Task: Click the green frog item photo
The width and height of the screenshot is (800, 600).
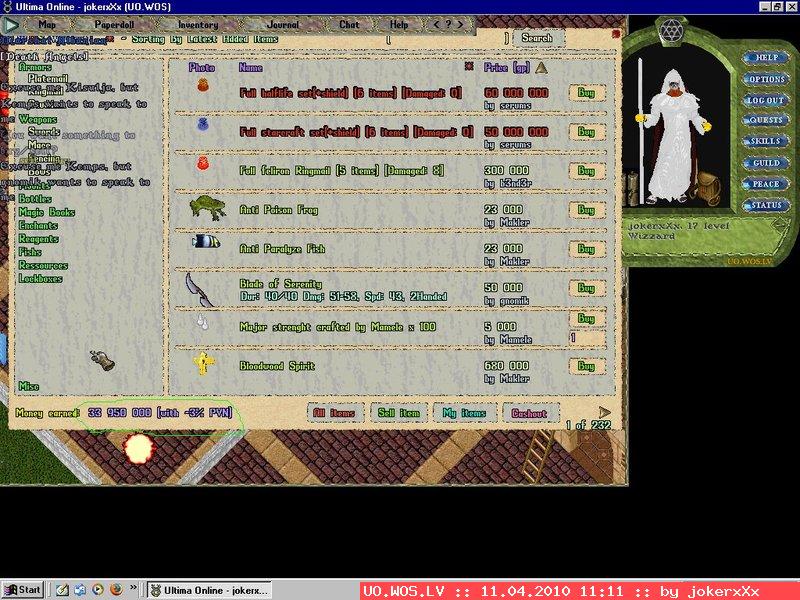Action: pos(208,207)
